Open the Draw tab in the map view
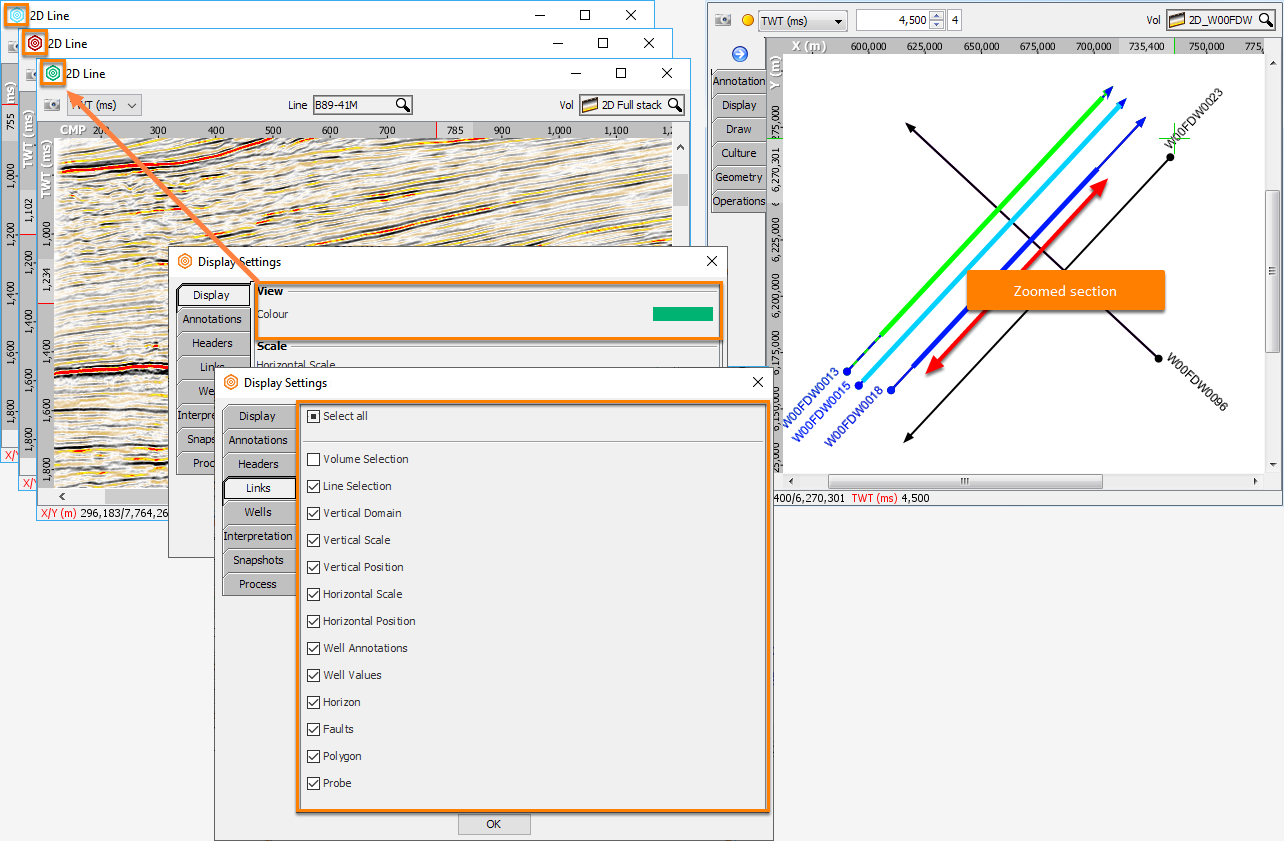 click(739, 129)
